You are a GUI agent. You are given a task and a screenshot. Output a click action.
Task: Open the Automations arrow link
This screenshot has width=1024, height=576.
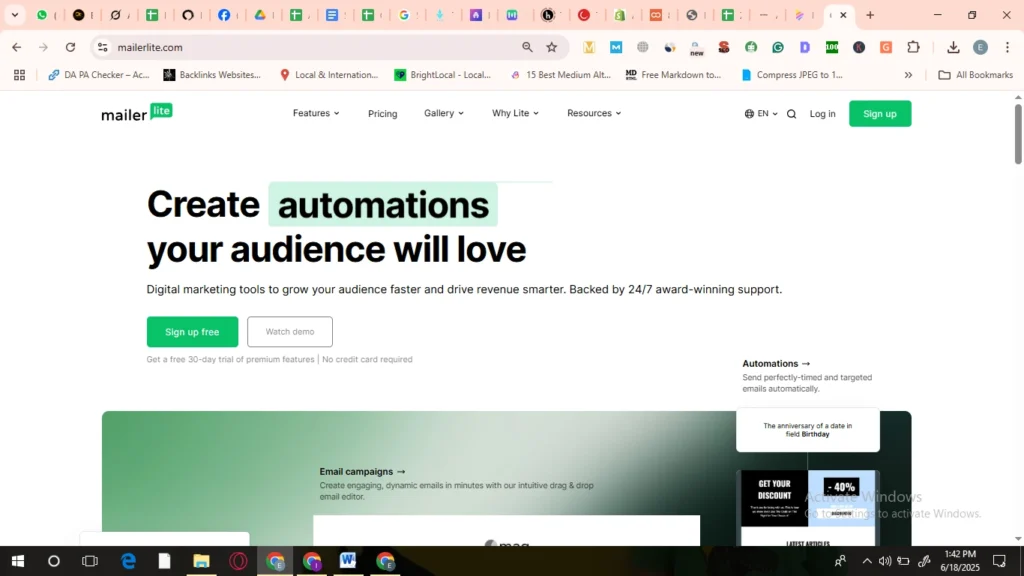[x=776, y=364]
